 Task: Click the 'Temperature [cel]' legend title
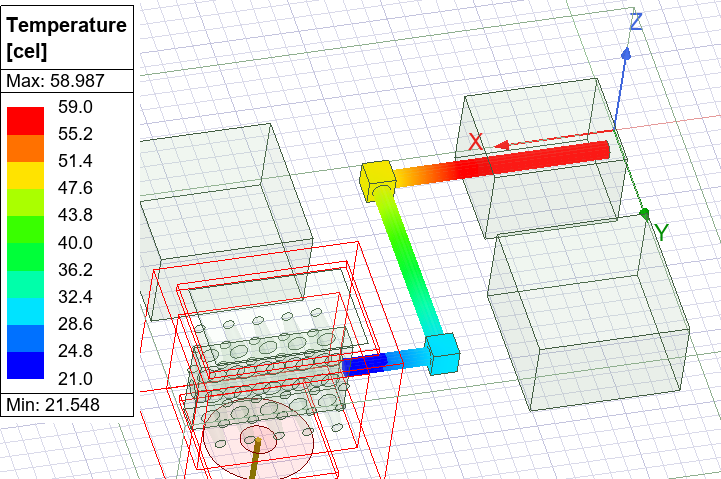[66, 37]
